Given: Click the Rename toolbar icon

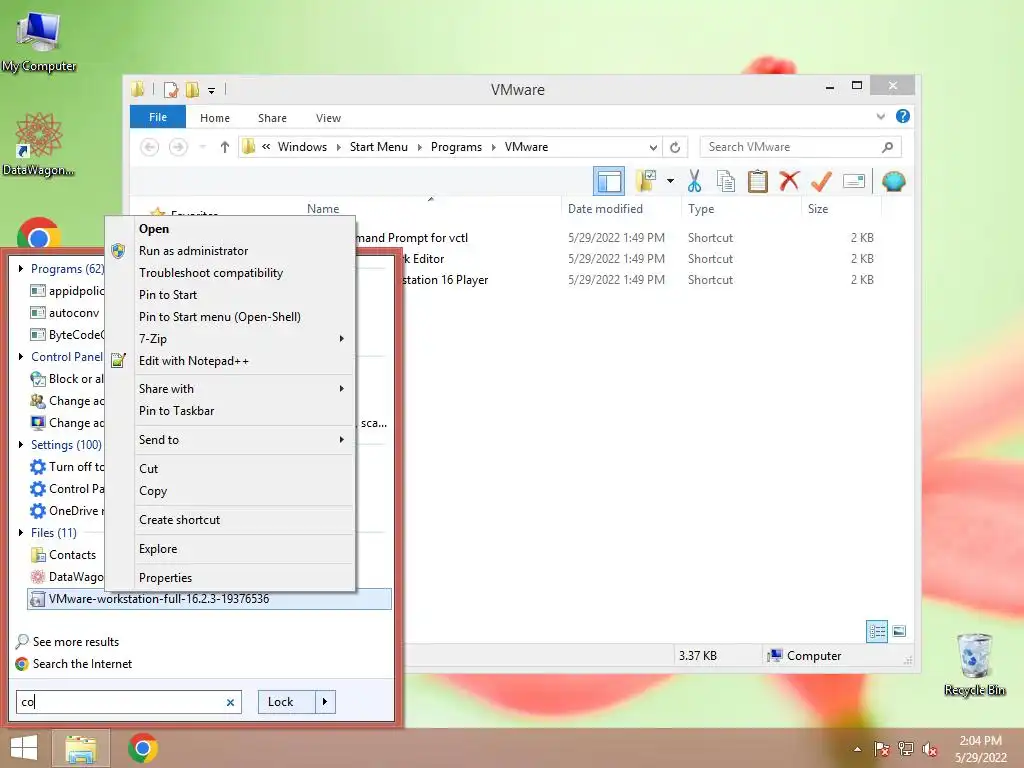Looking at the screenshot, I should 854,182.
